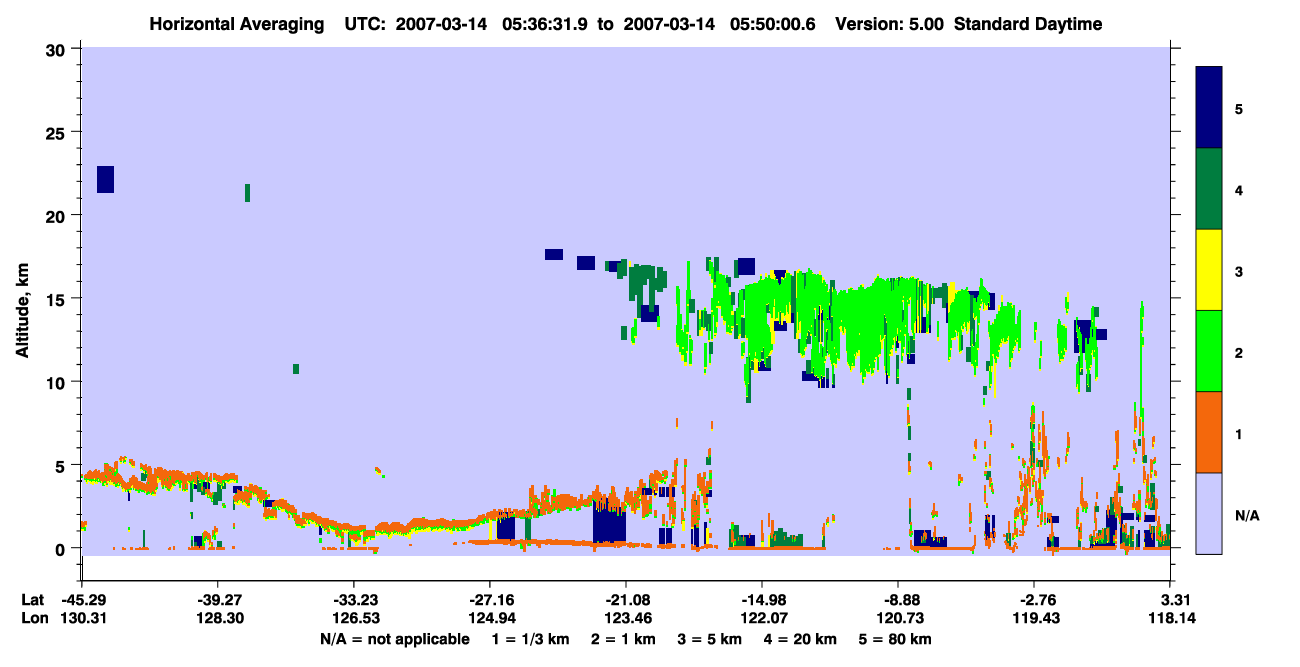Click 'Standard Daytime' in the title
This screenshot has width=1300, height=667.
(x=1028, y=24)
